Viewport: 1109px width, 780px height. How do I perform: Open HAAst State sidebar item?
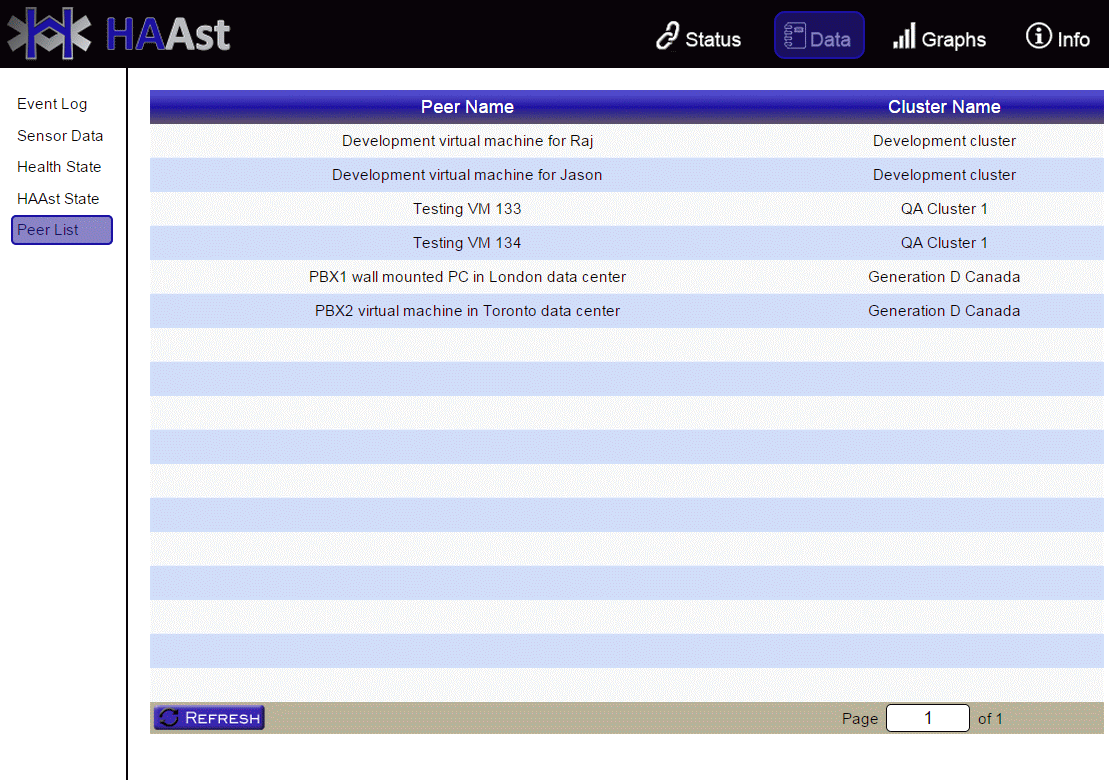58,199
